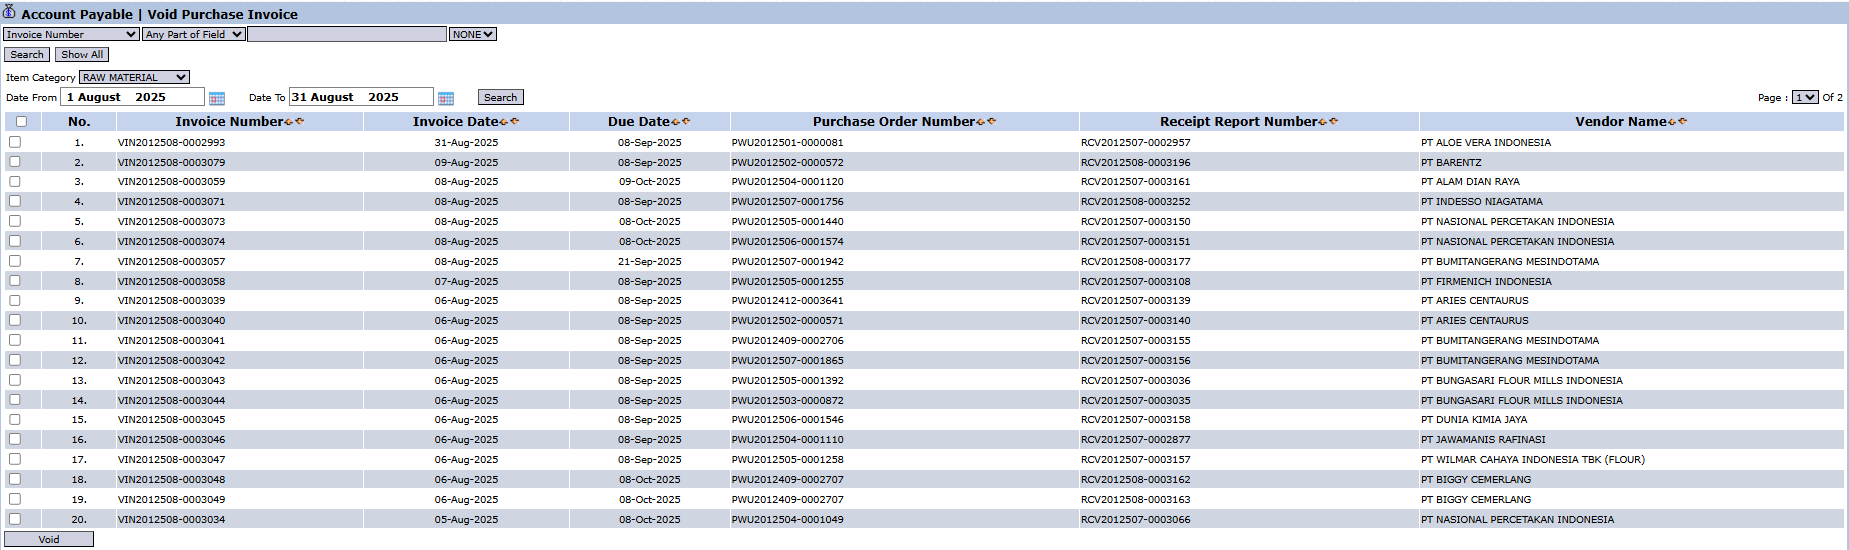Open the Page number dropdown

tap(1804, 97)
